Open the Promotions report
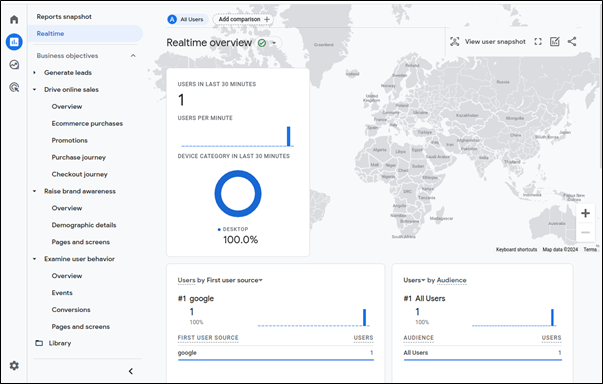603x384 pixels. pos(70,140)
